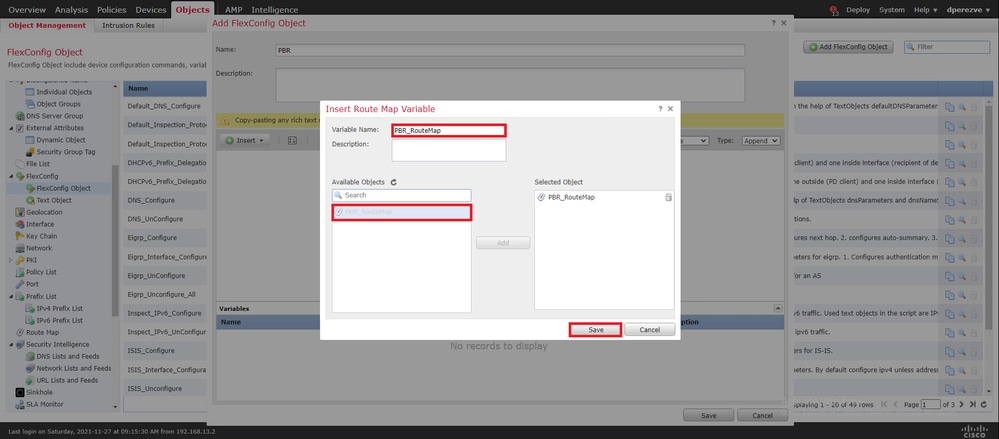The height and width of the screenshot is (439, 999).
Task: Refresh the Available Objects list
Action: pos(394,182)
